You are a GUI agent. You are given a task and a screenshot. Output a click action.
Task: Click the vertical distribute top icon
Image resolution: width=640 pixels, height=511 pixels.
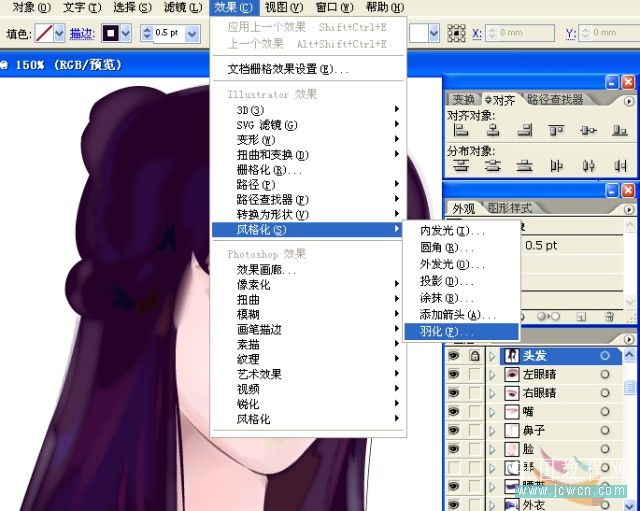[x=461, y=166]
